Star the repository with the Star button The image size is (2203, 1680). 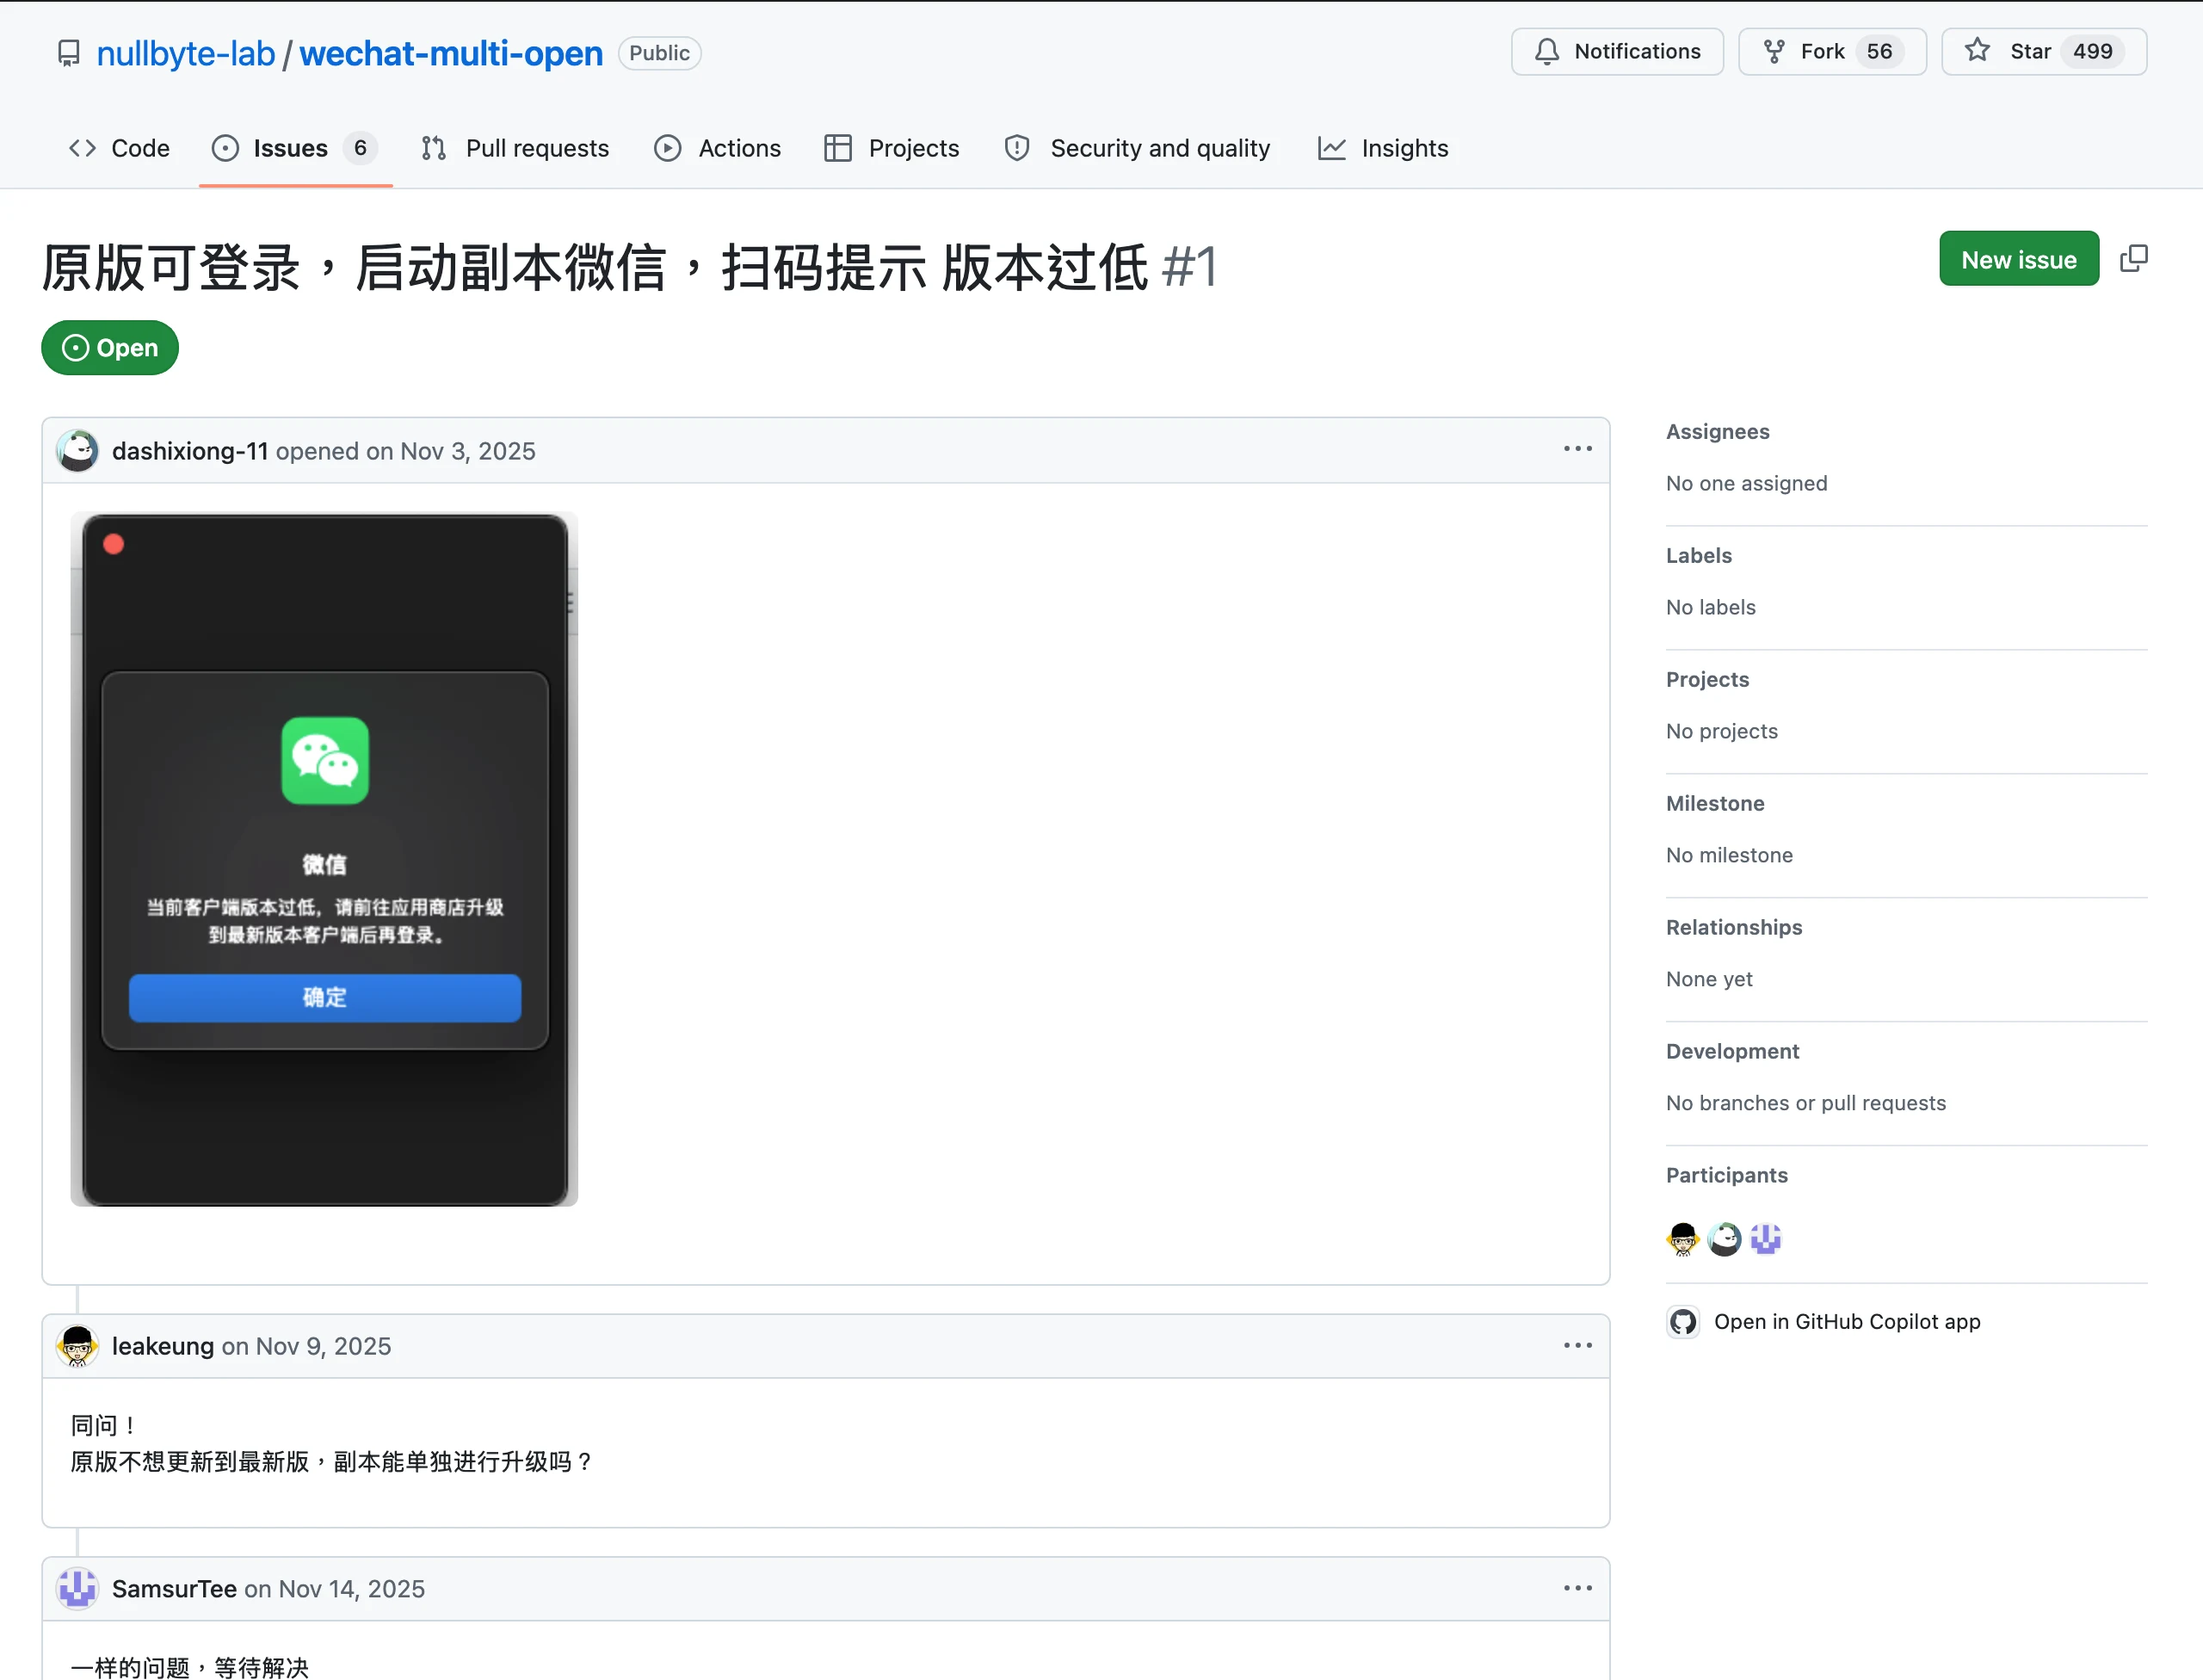click(2043, 51)
